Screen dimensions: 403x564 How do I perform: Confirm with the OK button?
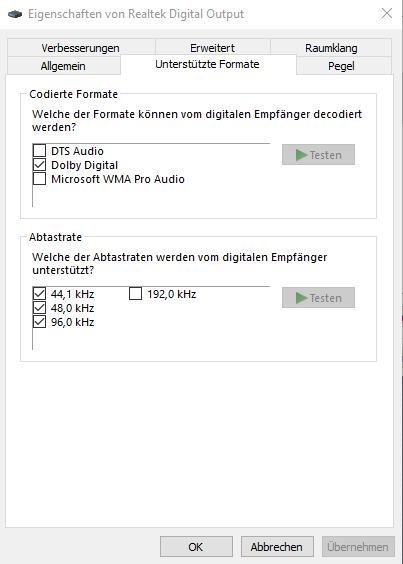196,547
